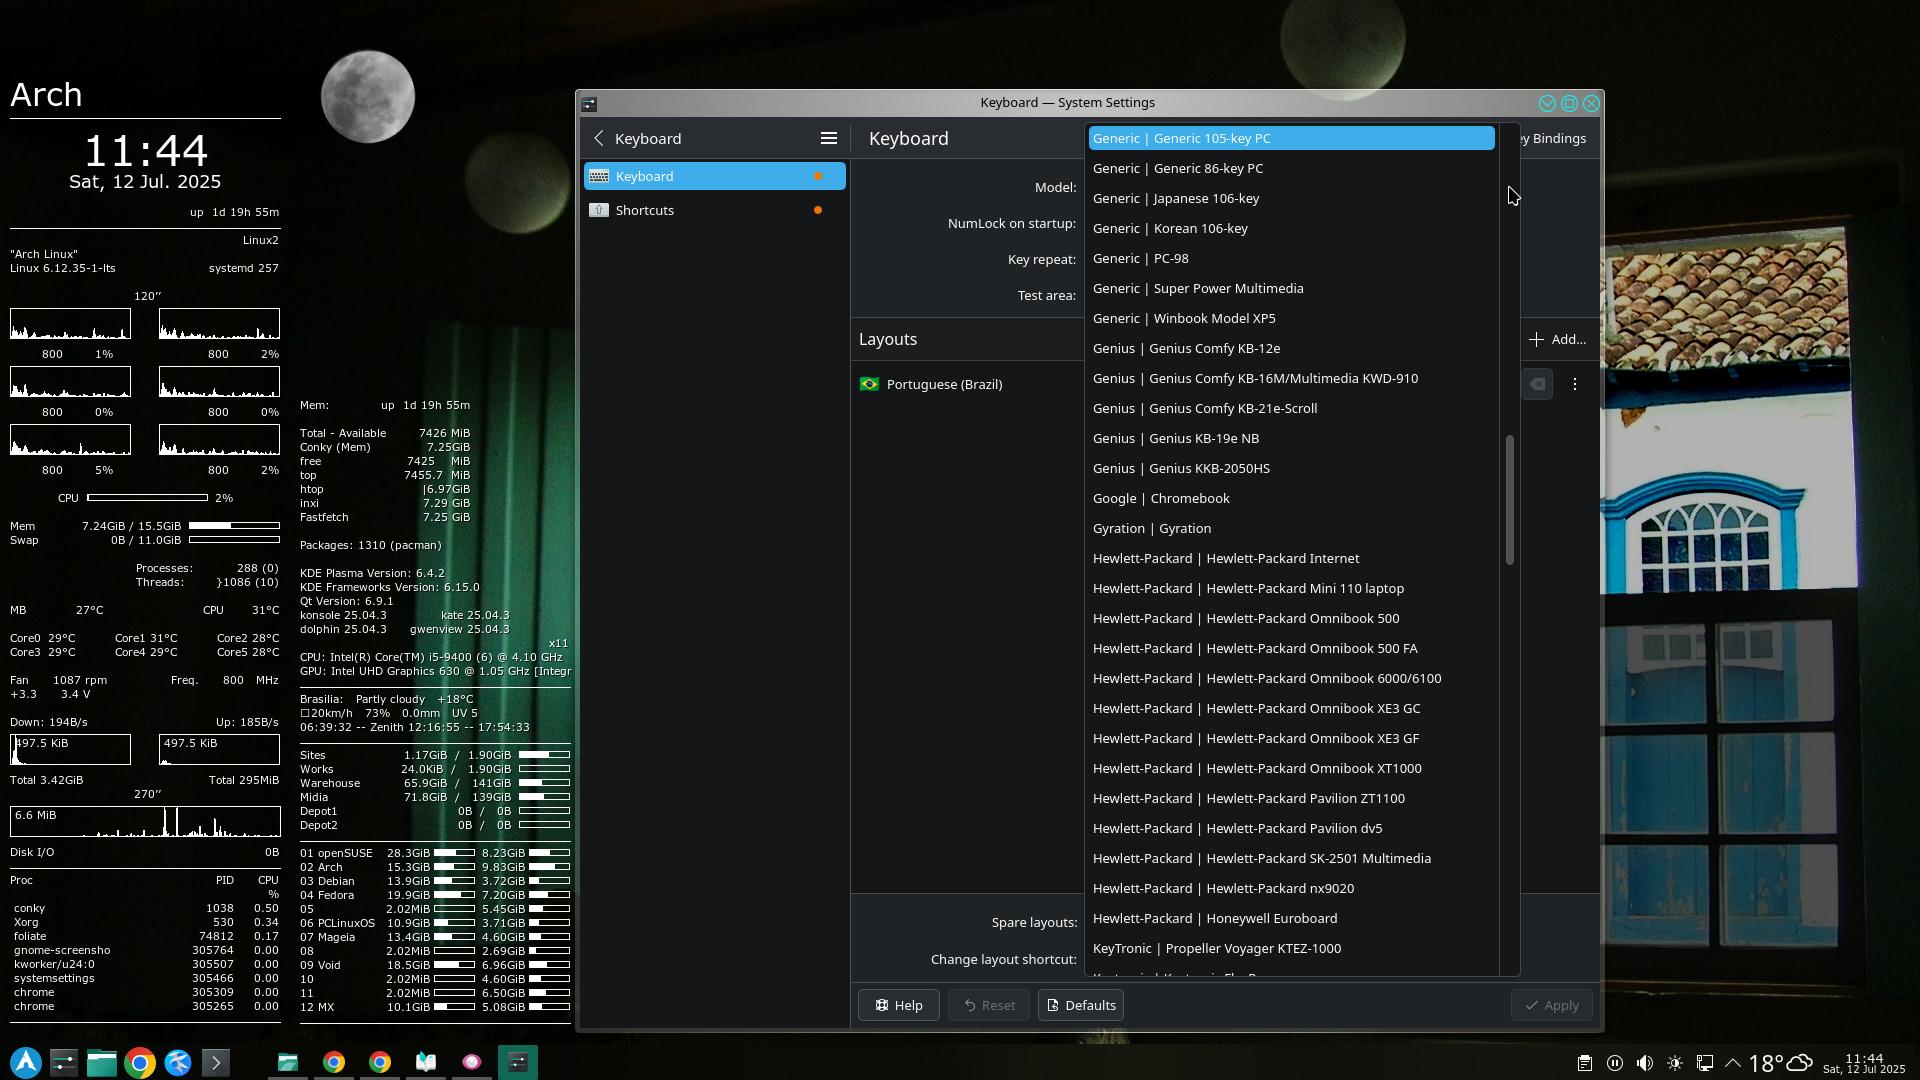1920x1080 pixels.
Task: Pick Hewlett-Packard Pavilion dv5
Action: pyautogui.click(x=1291, y=828)
